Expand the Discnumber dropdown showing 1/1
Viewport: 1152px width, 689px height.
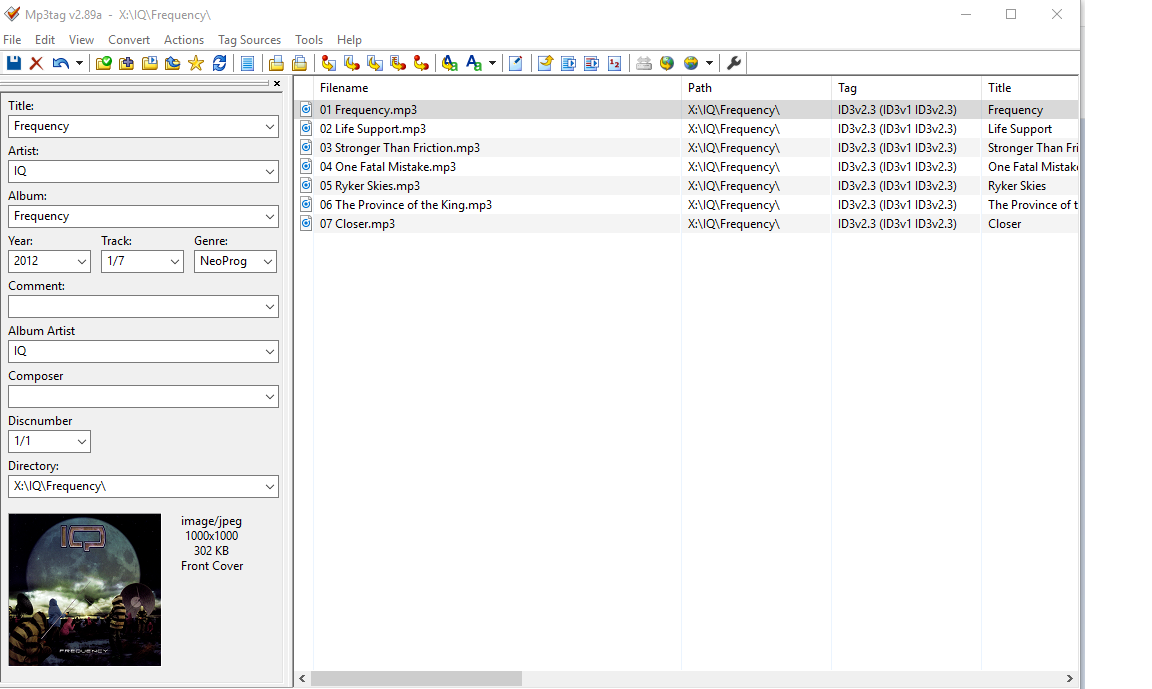82,441
